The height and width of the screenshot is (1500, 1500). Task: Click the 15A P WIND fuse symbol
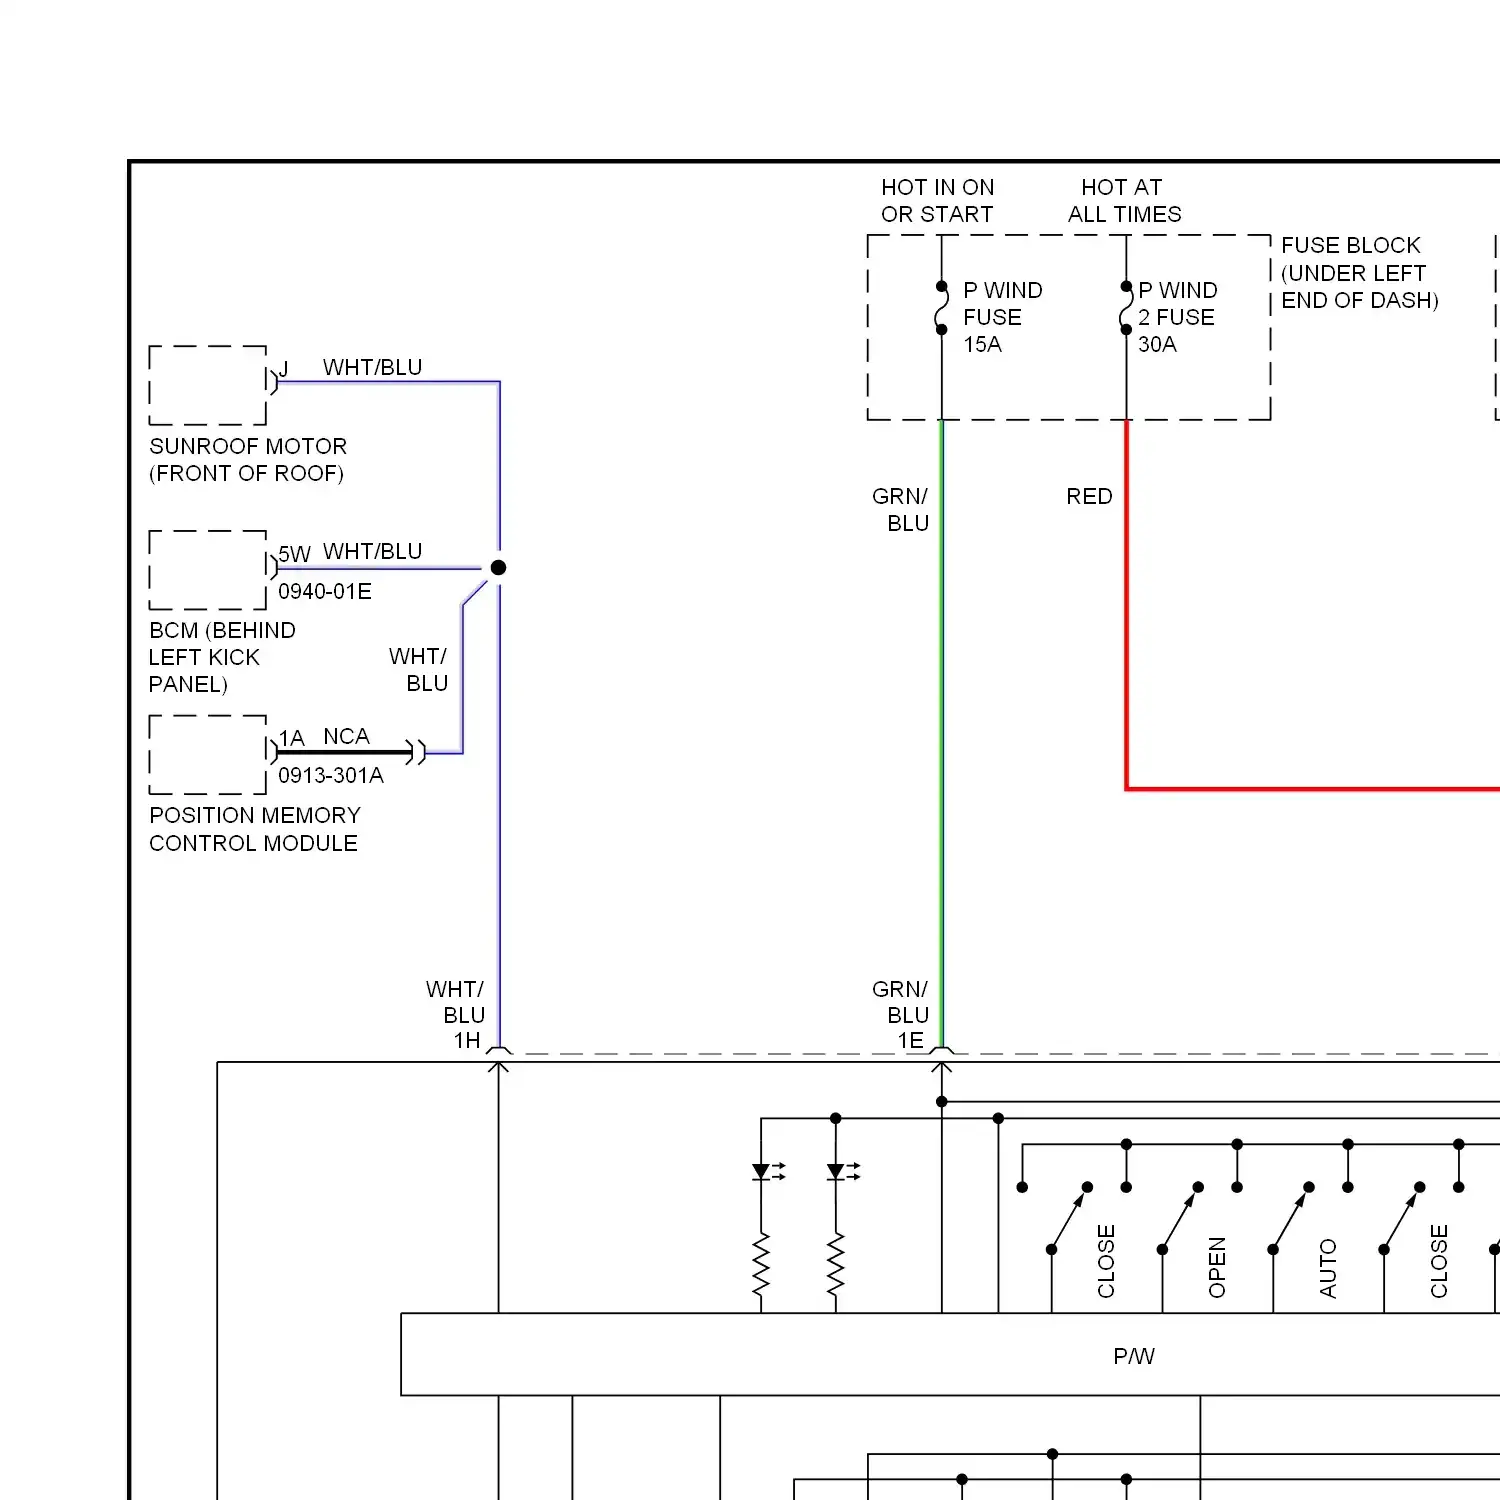click(941, 308)
